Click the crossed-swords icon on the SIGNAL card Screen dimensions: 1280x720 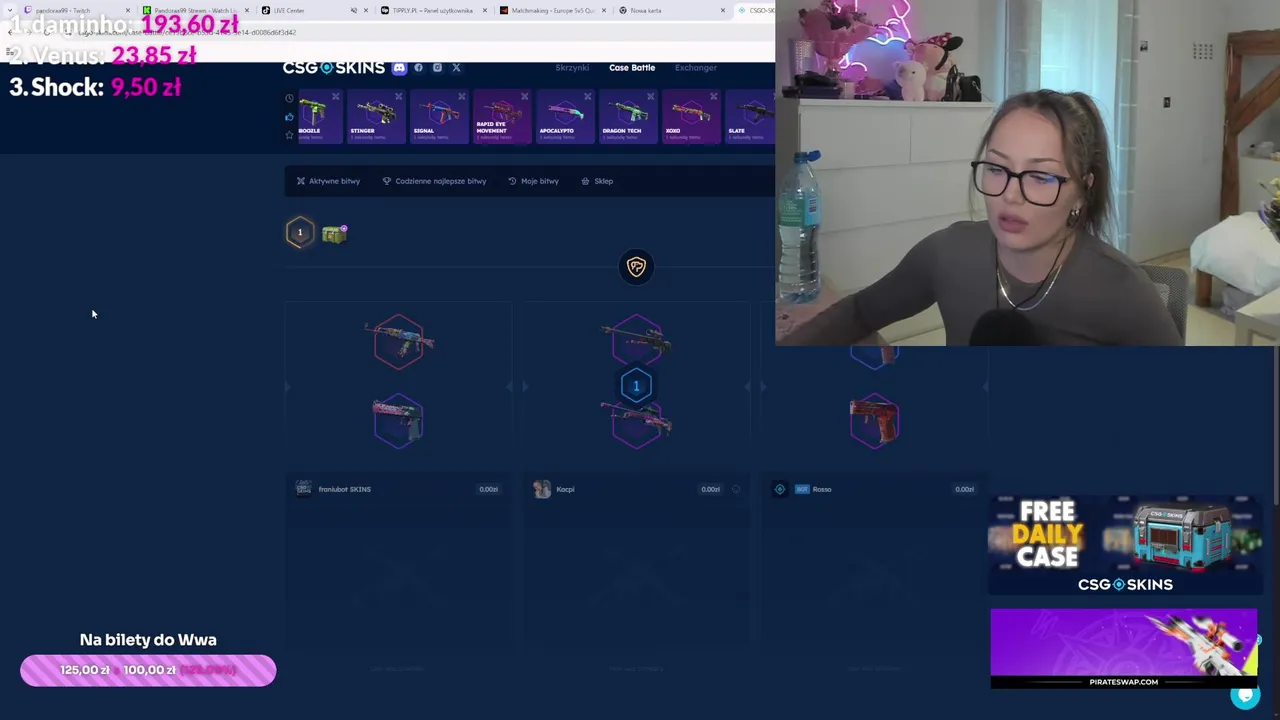point(461,97)
